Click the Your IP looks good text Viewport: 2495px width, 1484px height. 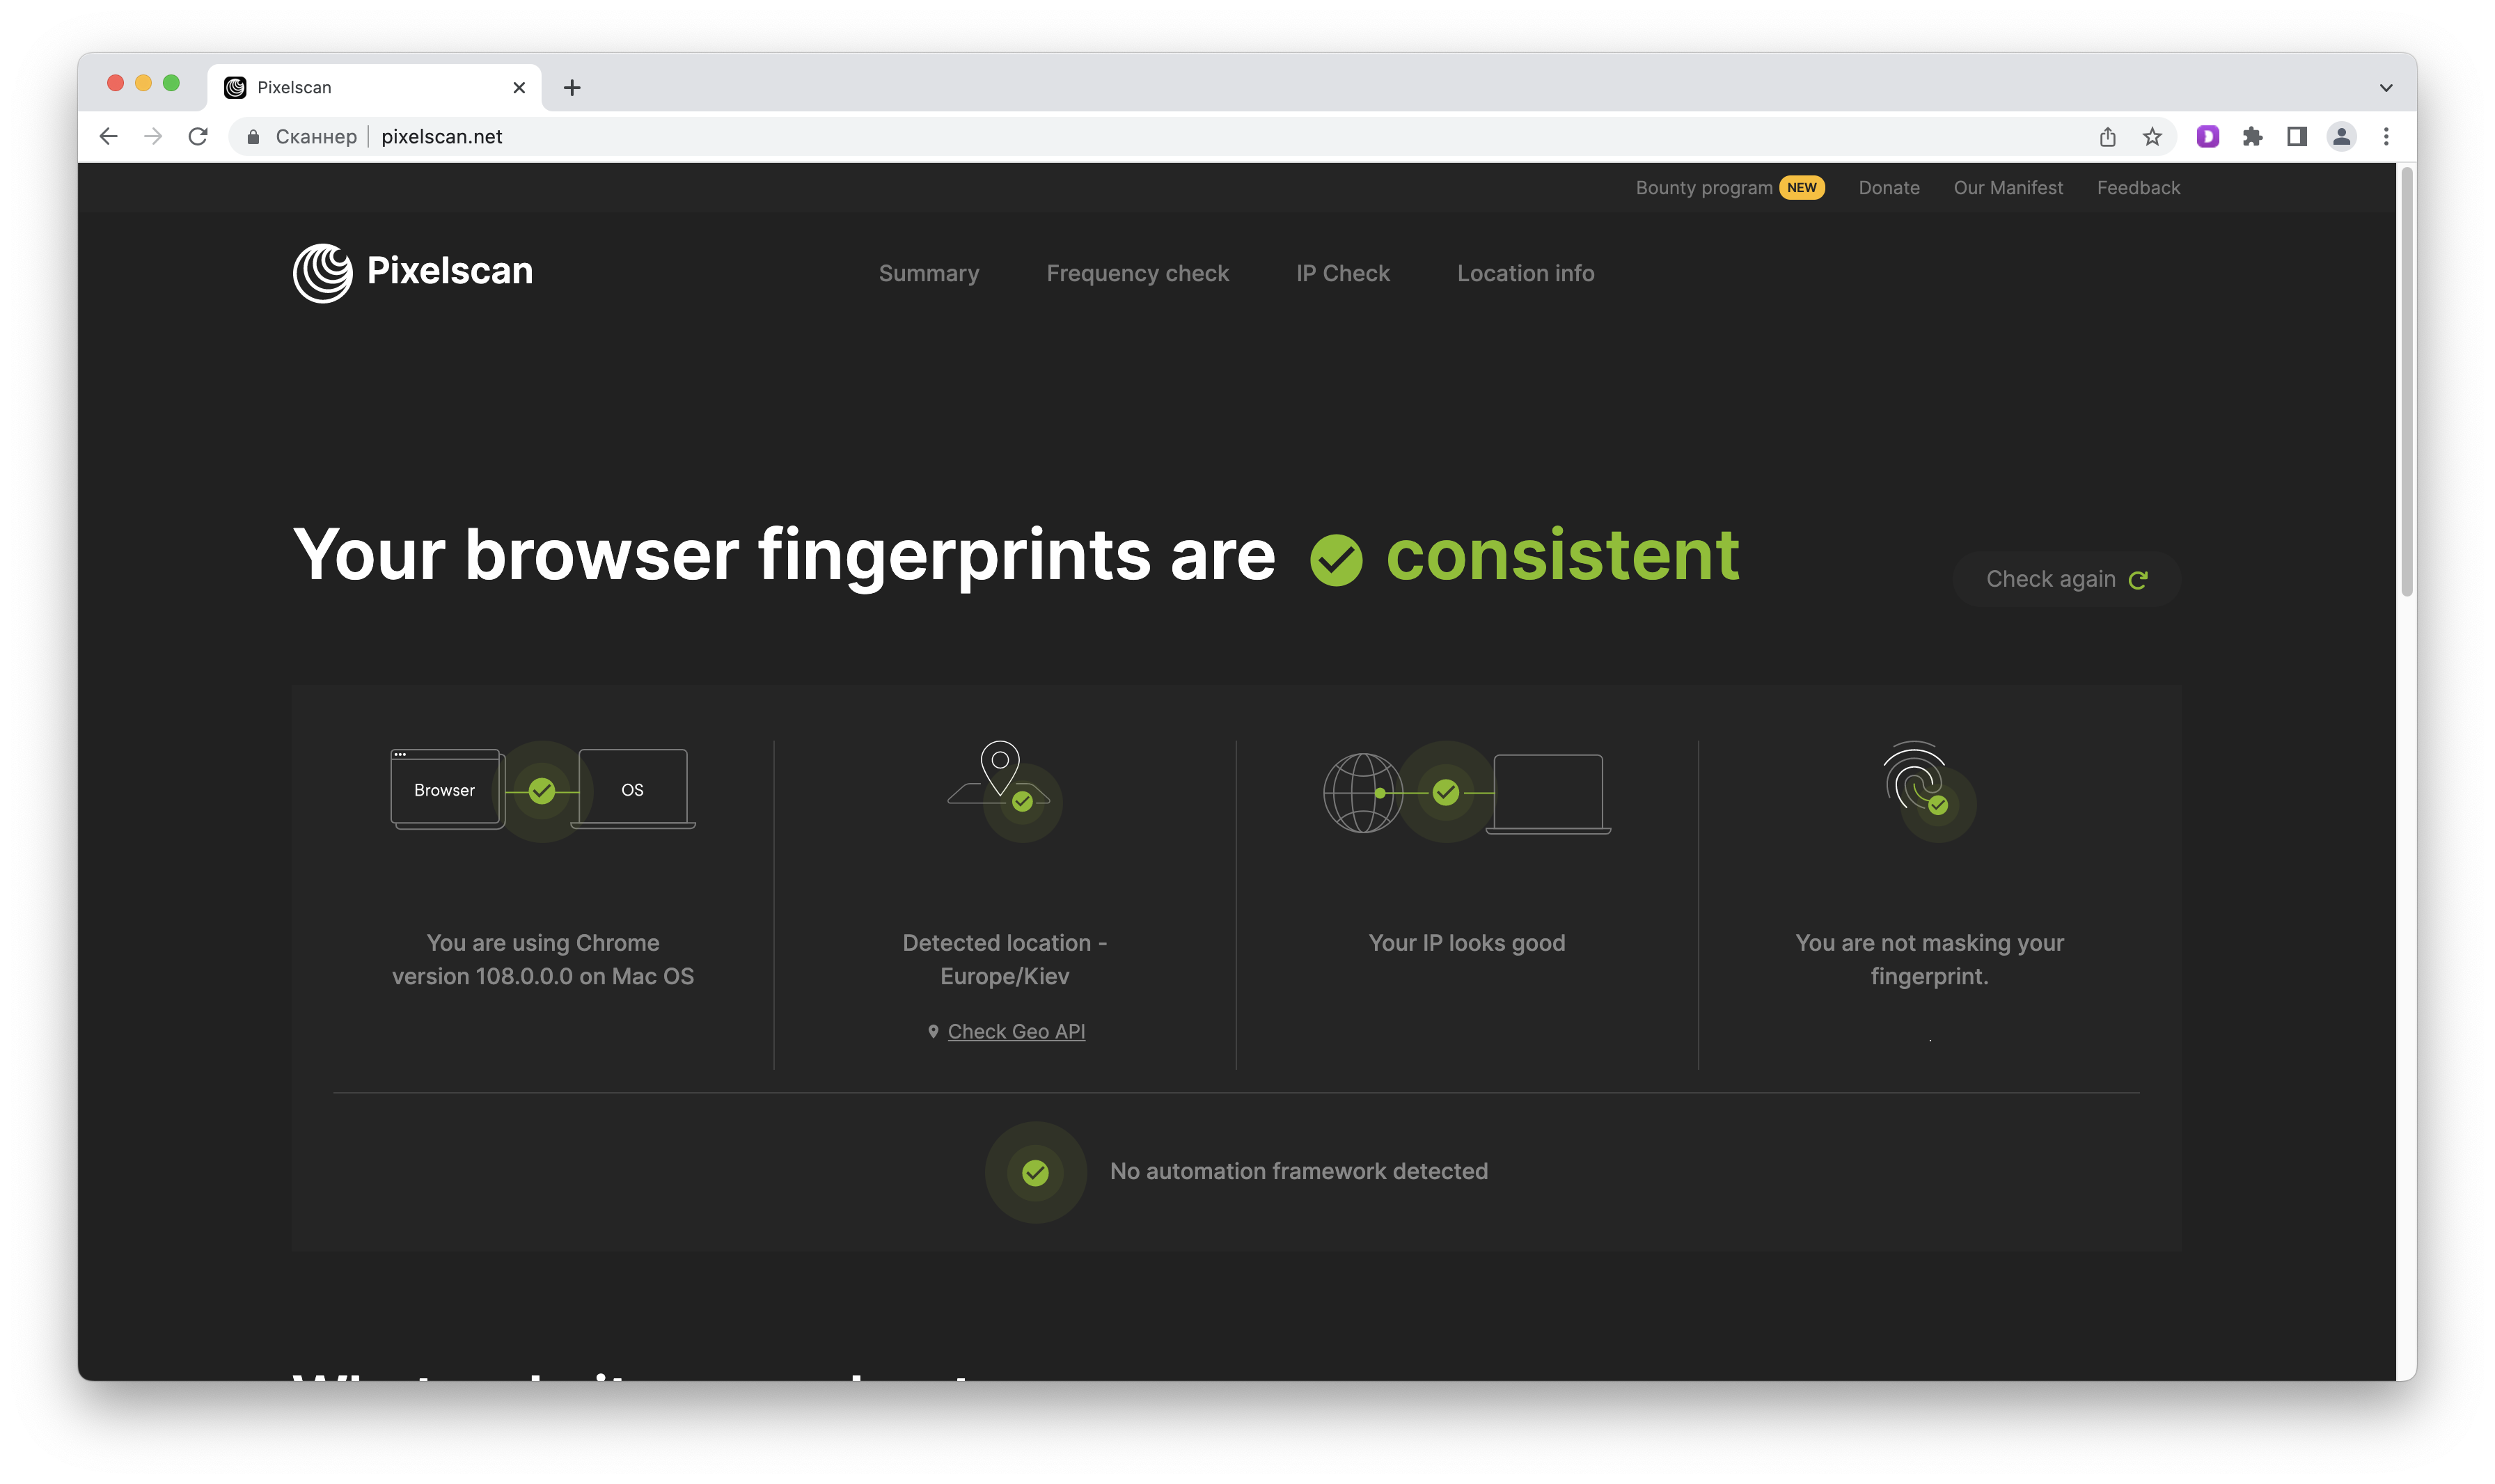point(1467,943)
